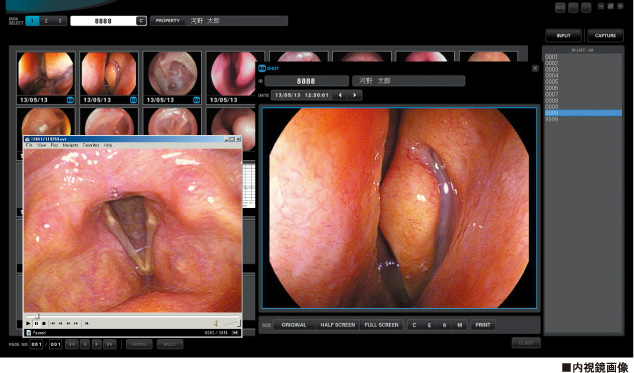Open Navigate menu in video player
The height and width of the screenshot is (373, 634).
[x=70, y=145]
